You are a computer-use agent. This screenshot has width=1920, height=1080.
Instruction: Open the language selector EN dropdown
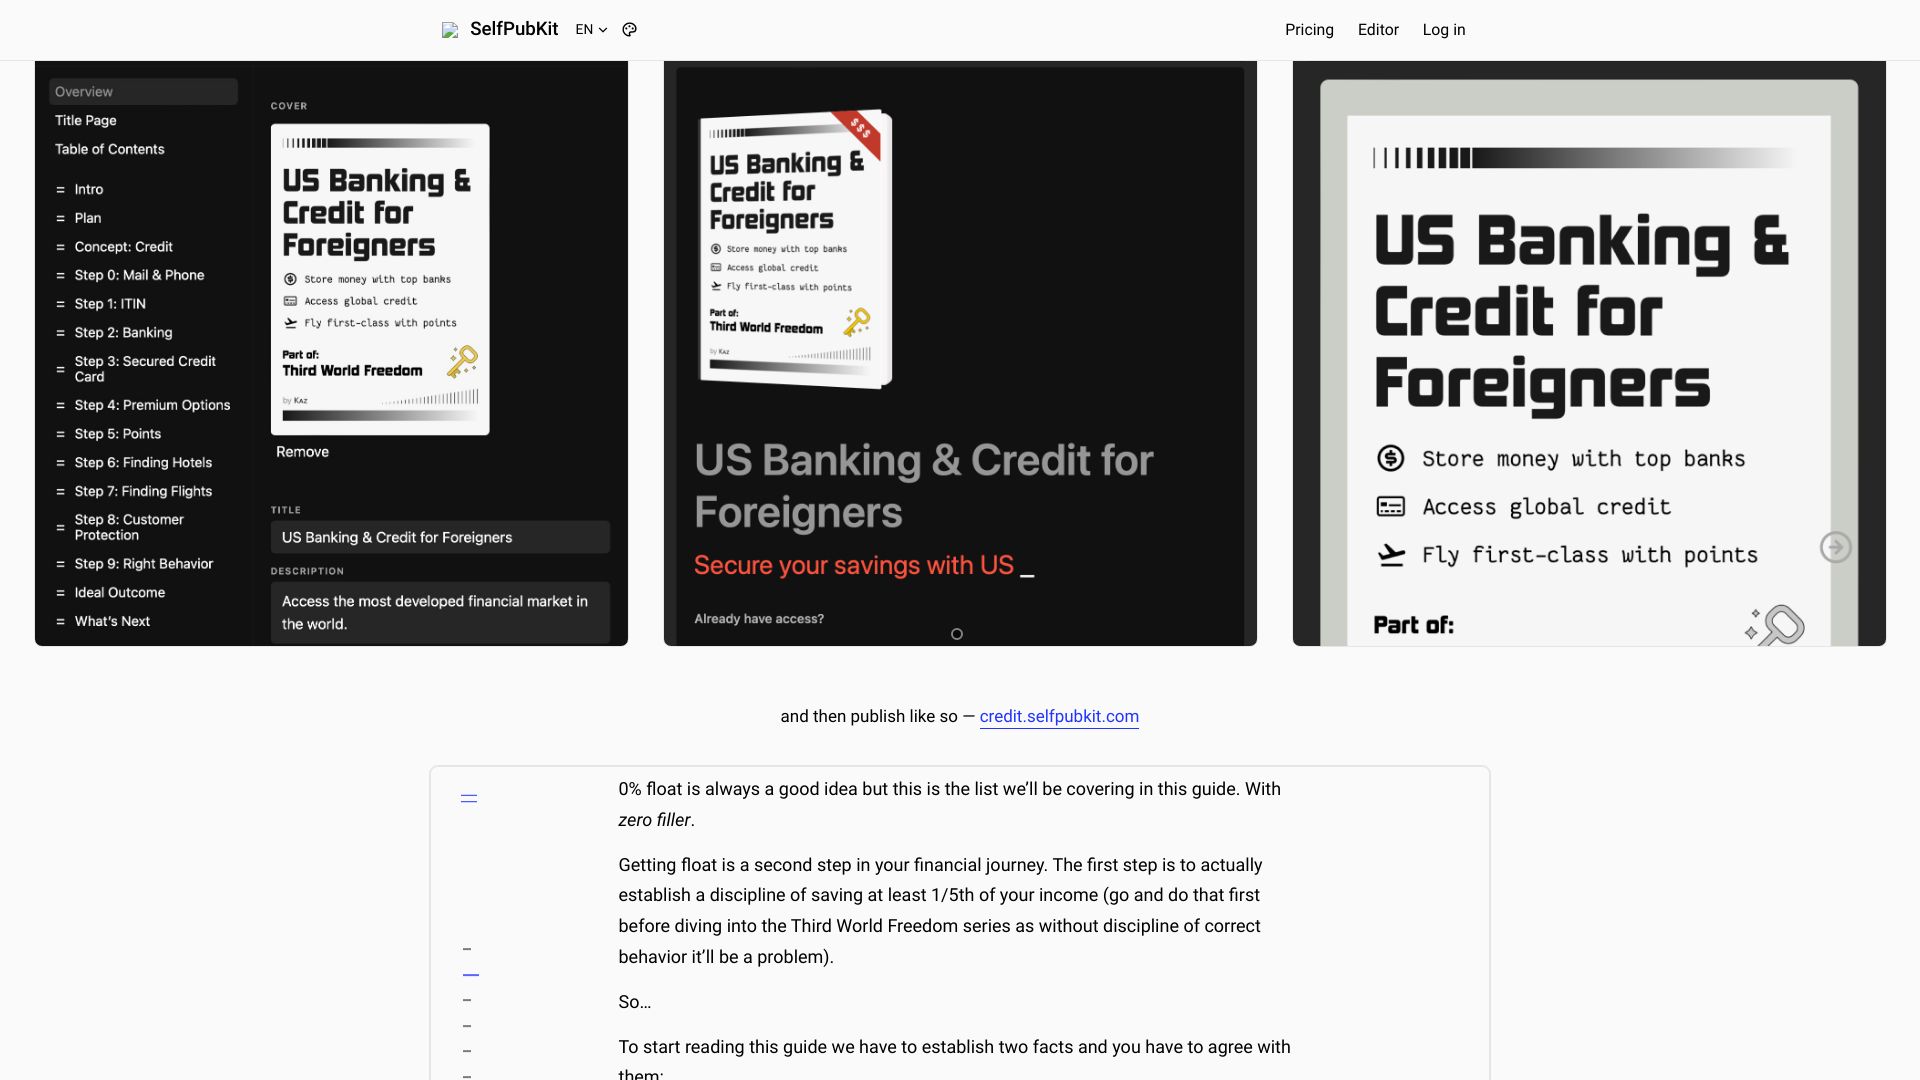click(x=591, y=29)
